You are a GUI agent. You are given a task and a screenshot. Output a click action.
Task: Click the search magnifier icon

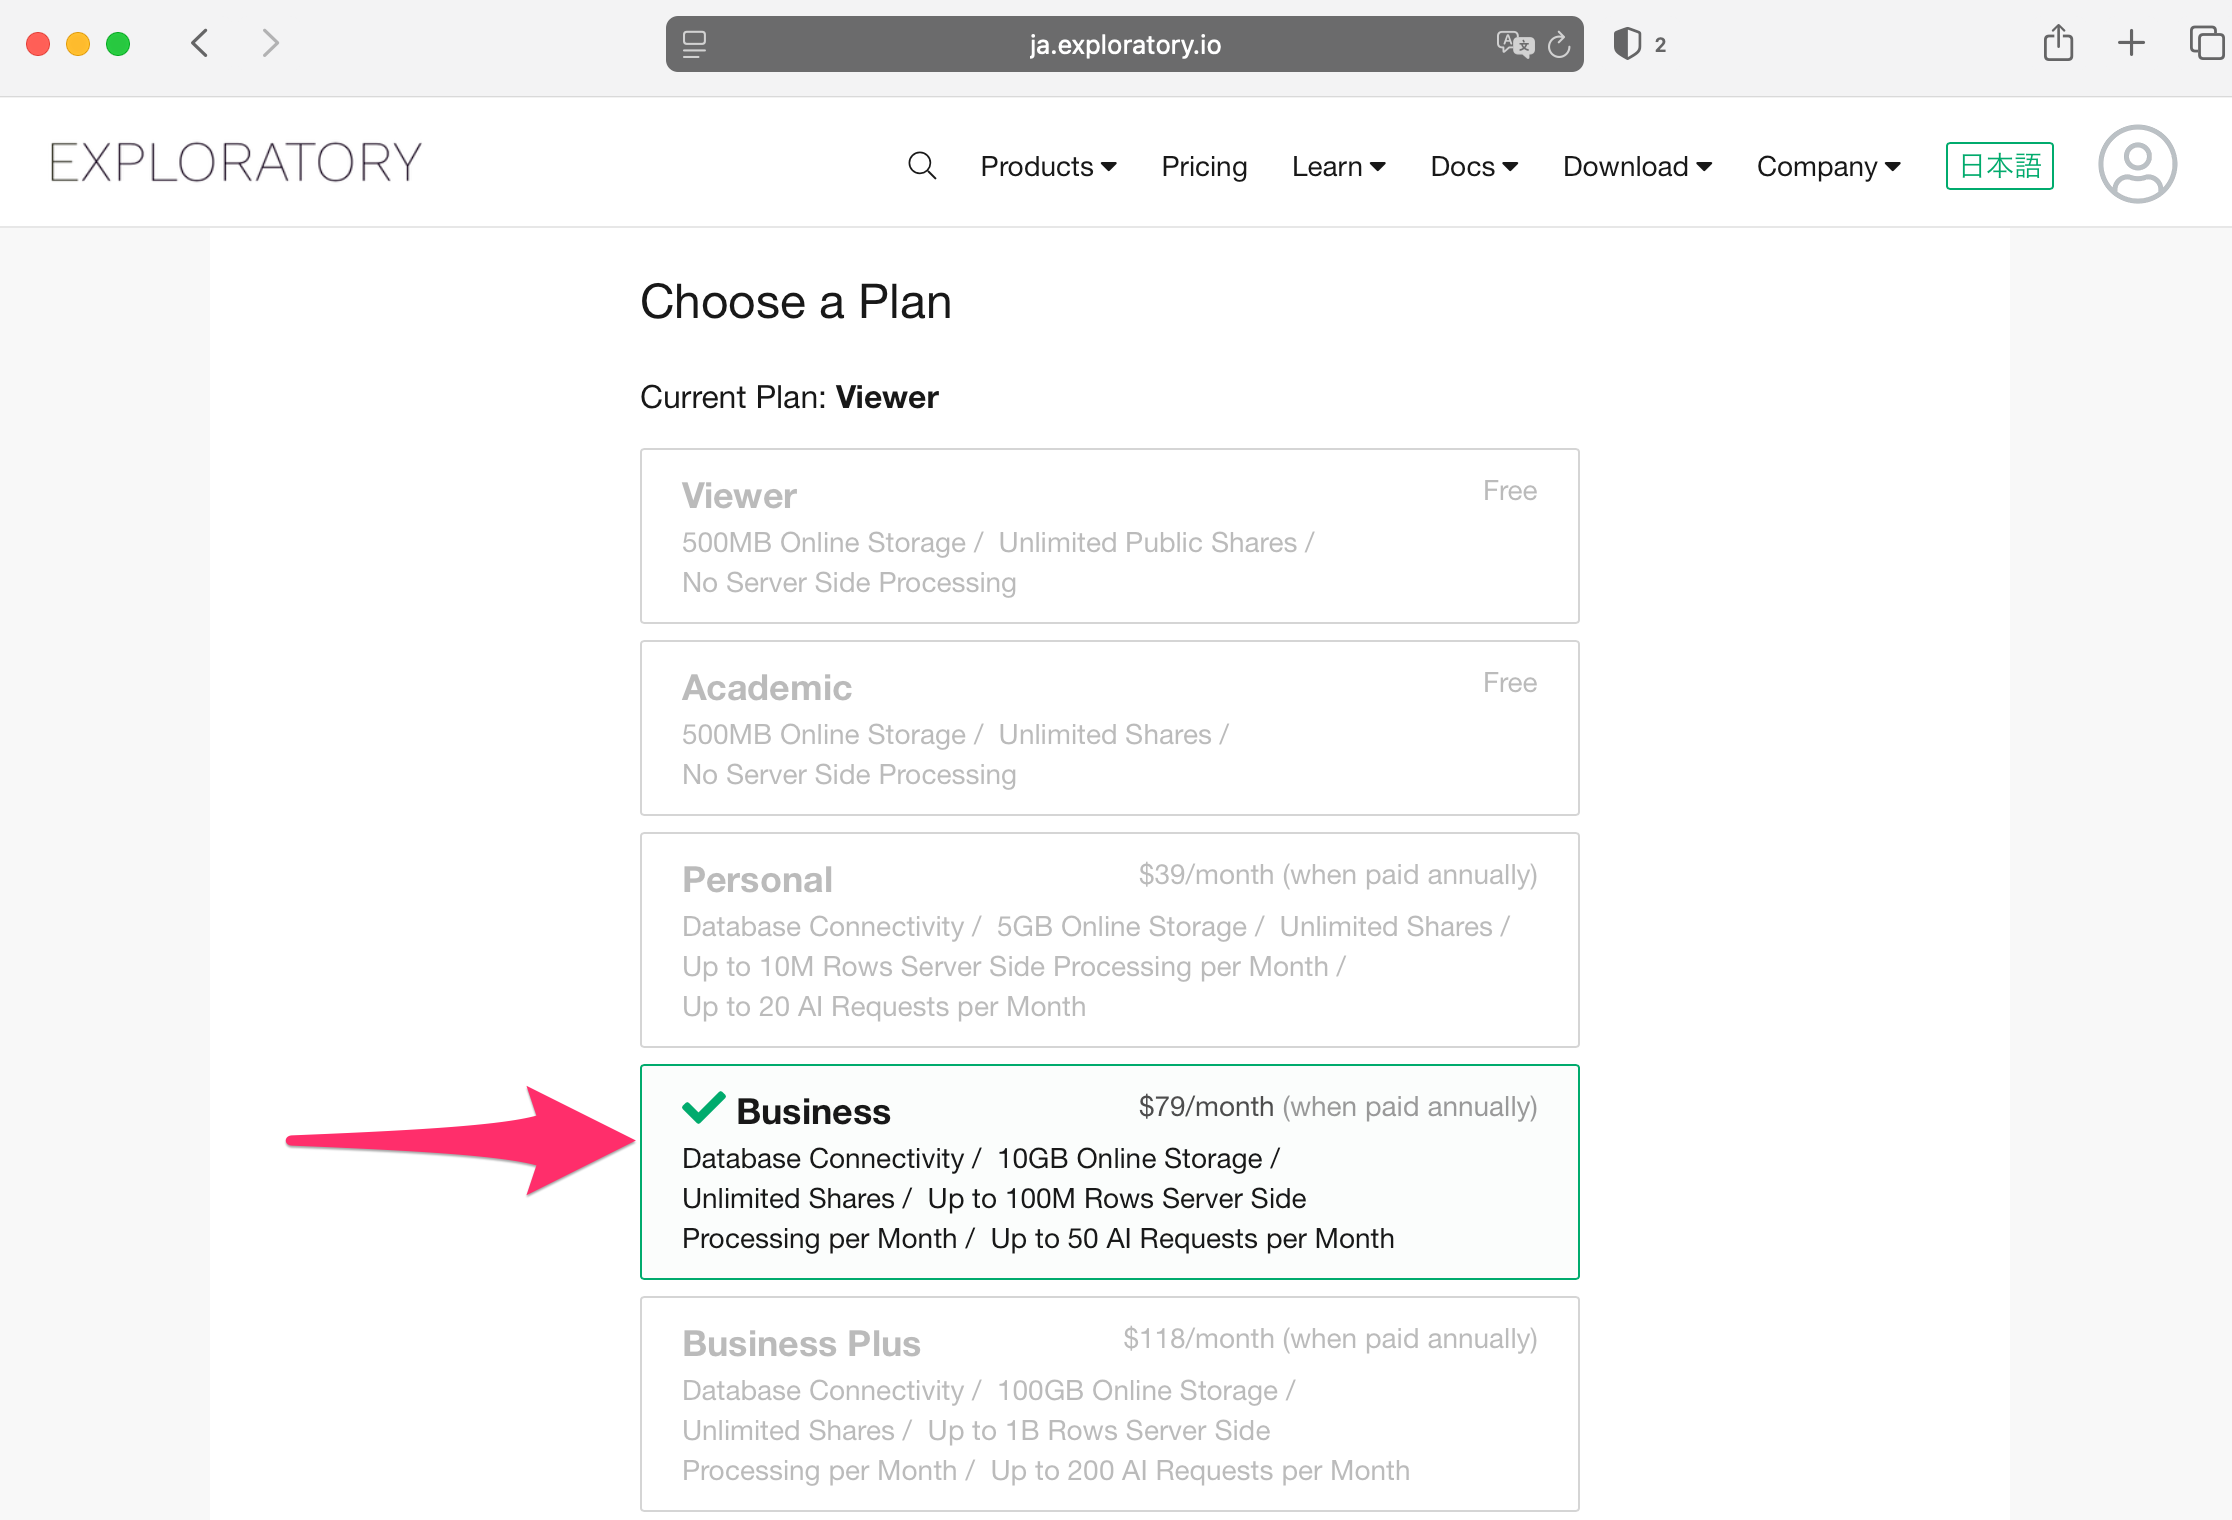[x=921, y=165]
